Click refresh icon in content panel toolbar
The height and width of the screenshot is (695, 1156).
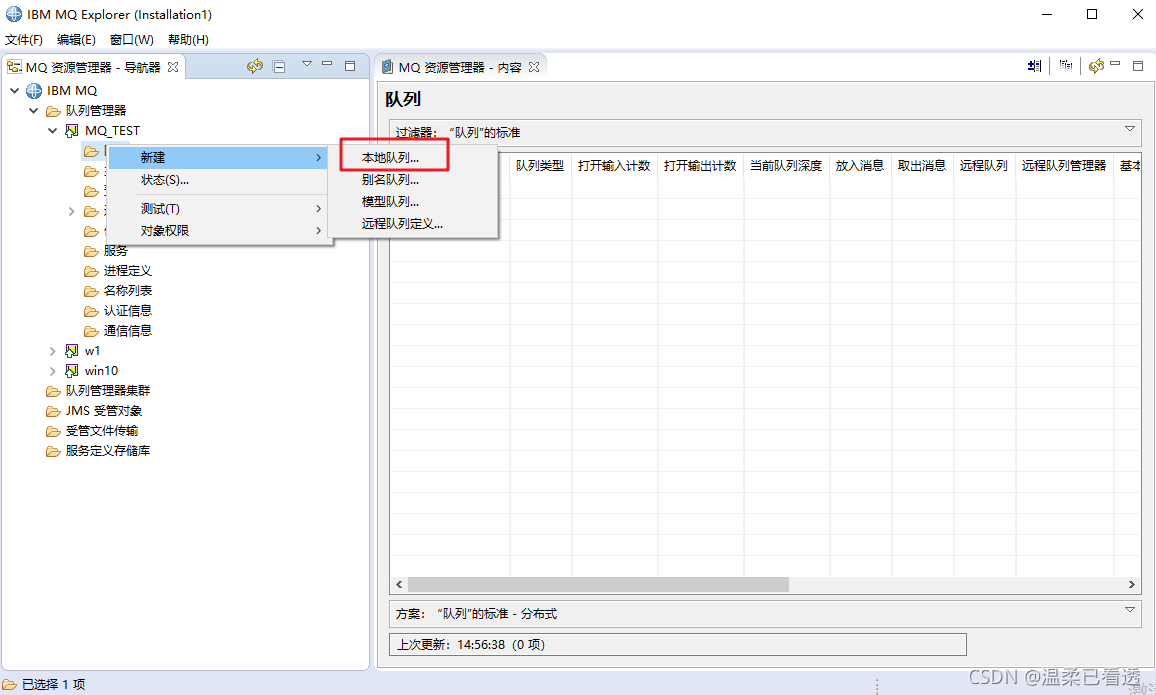1096,66
